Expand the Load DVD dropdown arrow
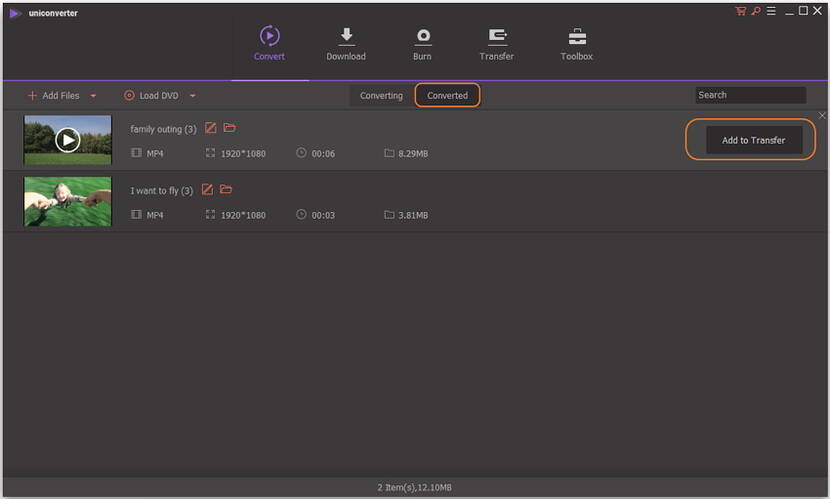 pos(193,96)
